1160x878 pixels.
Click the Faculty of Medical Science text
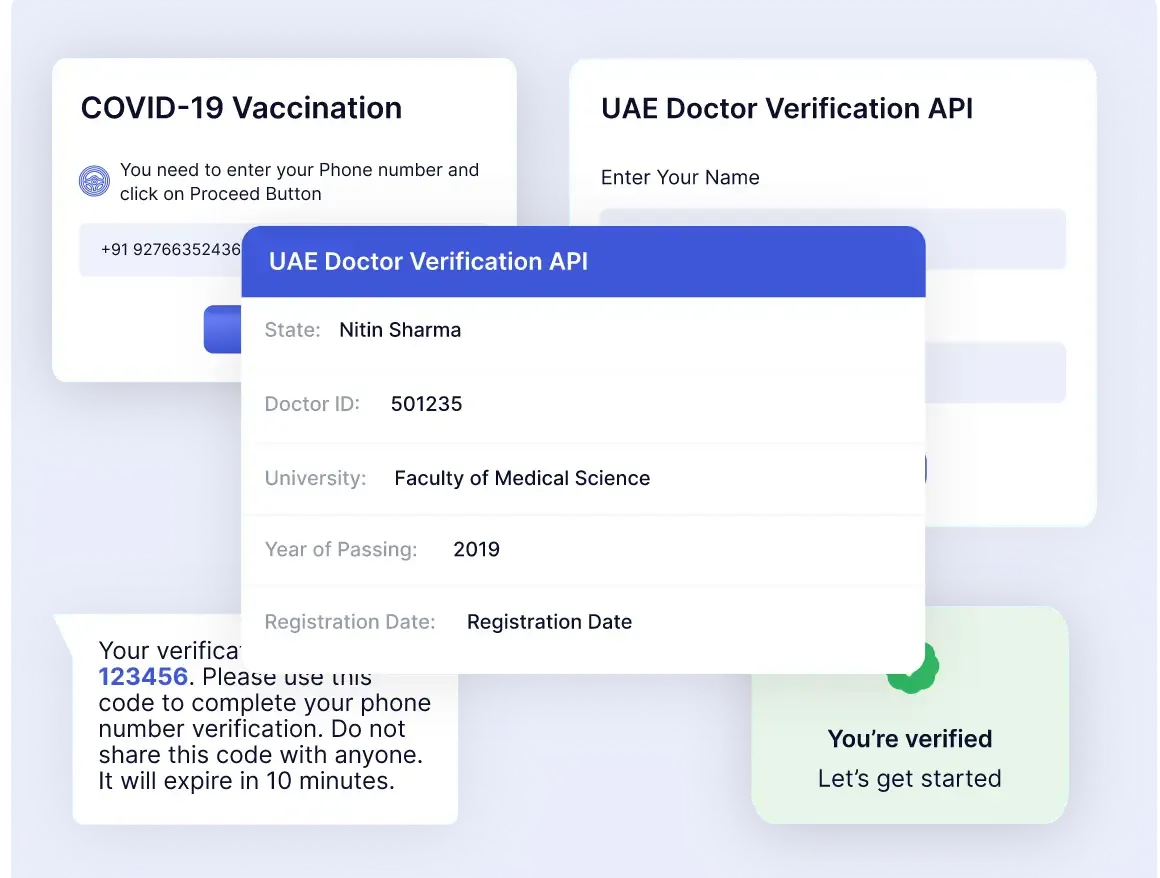pyautogui.click(x=522, y=479)
